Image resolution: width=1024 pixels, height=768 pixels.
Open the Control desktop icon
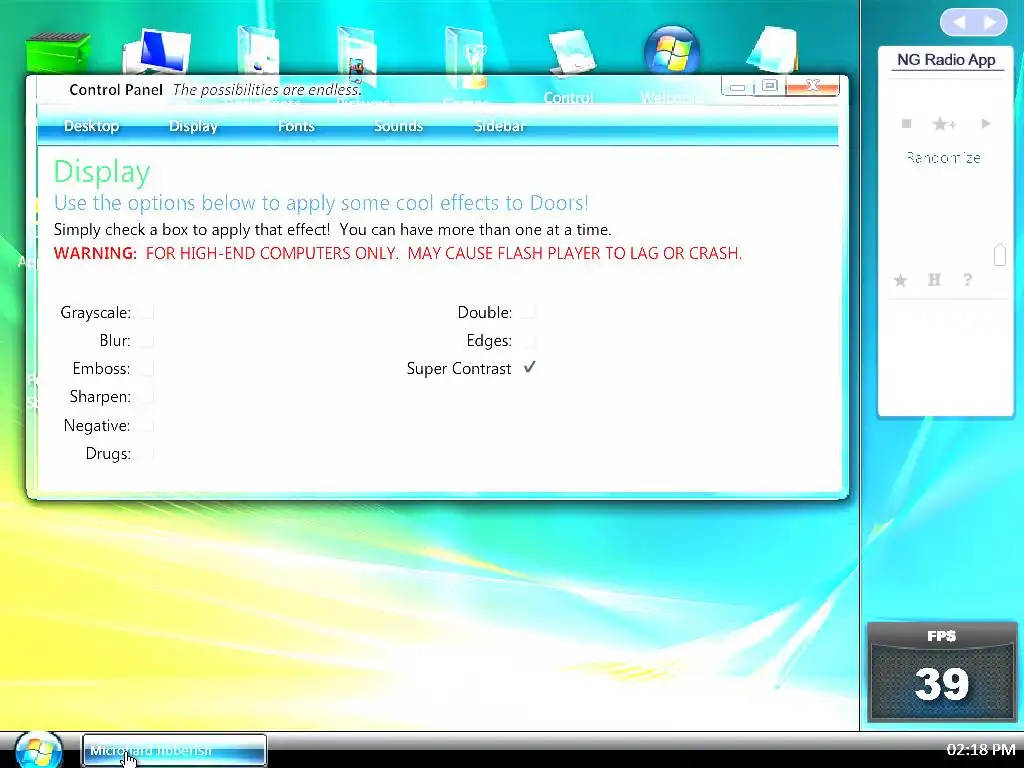tap(571, 52)
